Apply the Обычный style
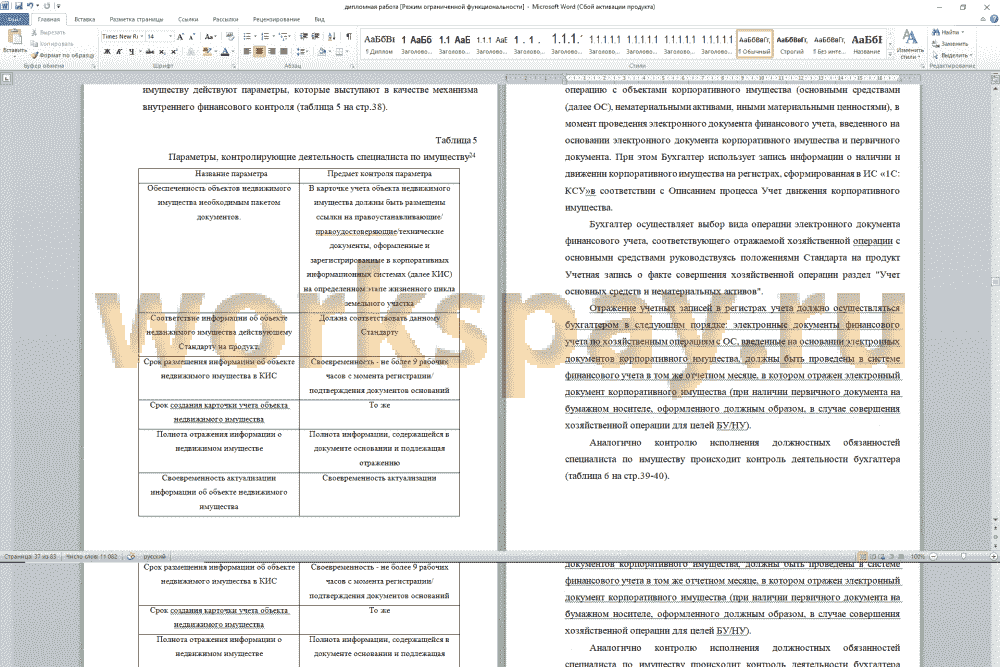 click(x=754, y=44)
